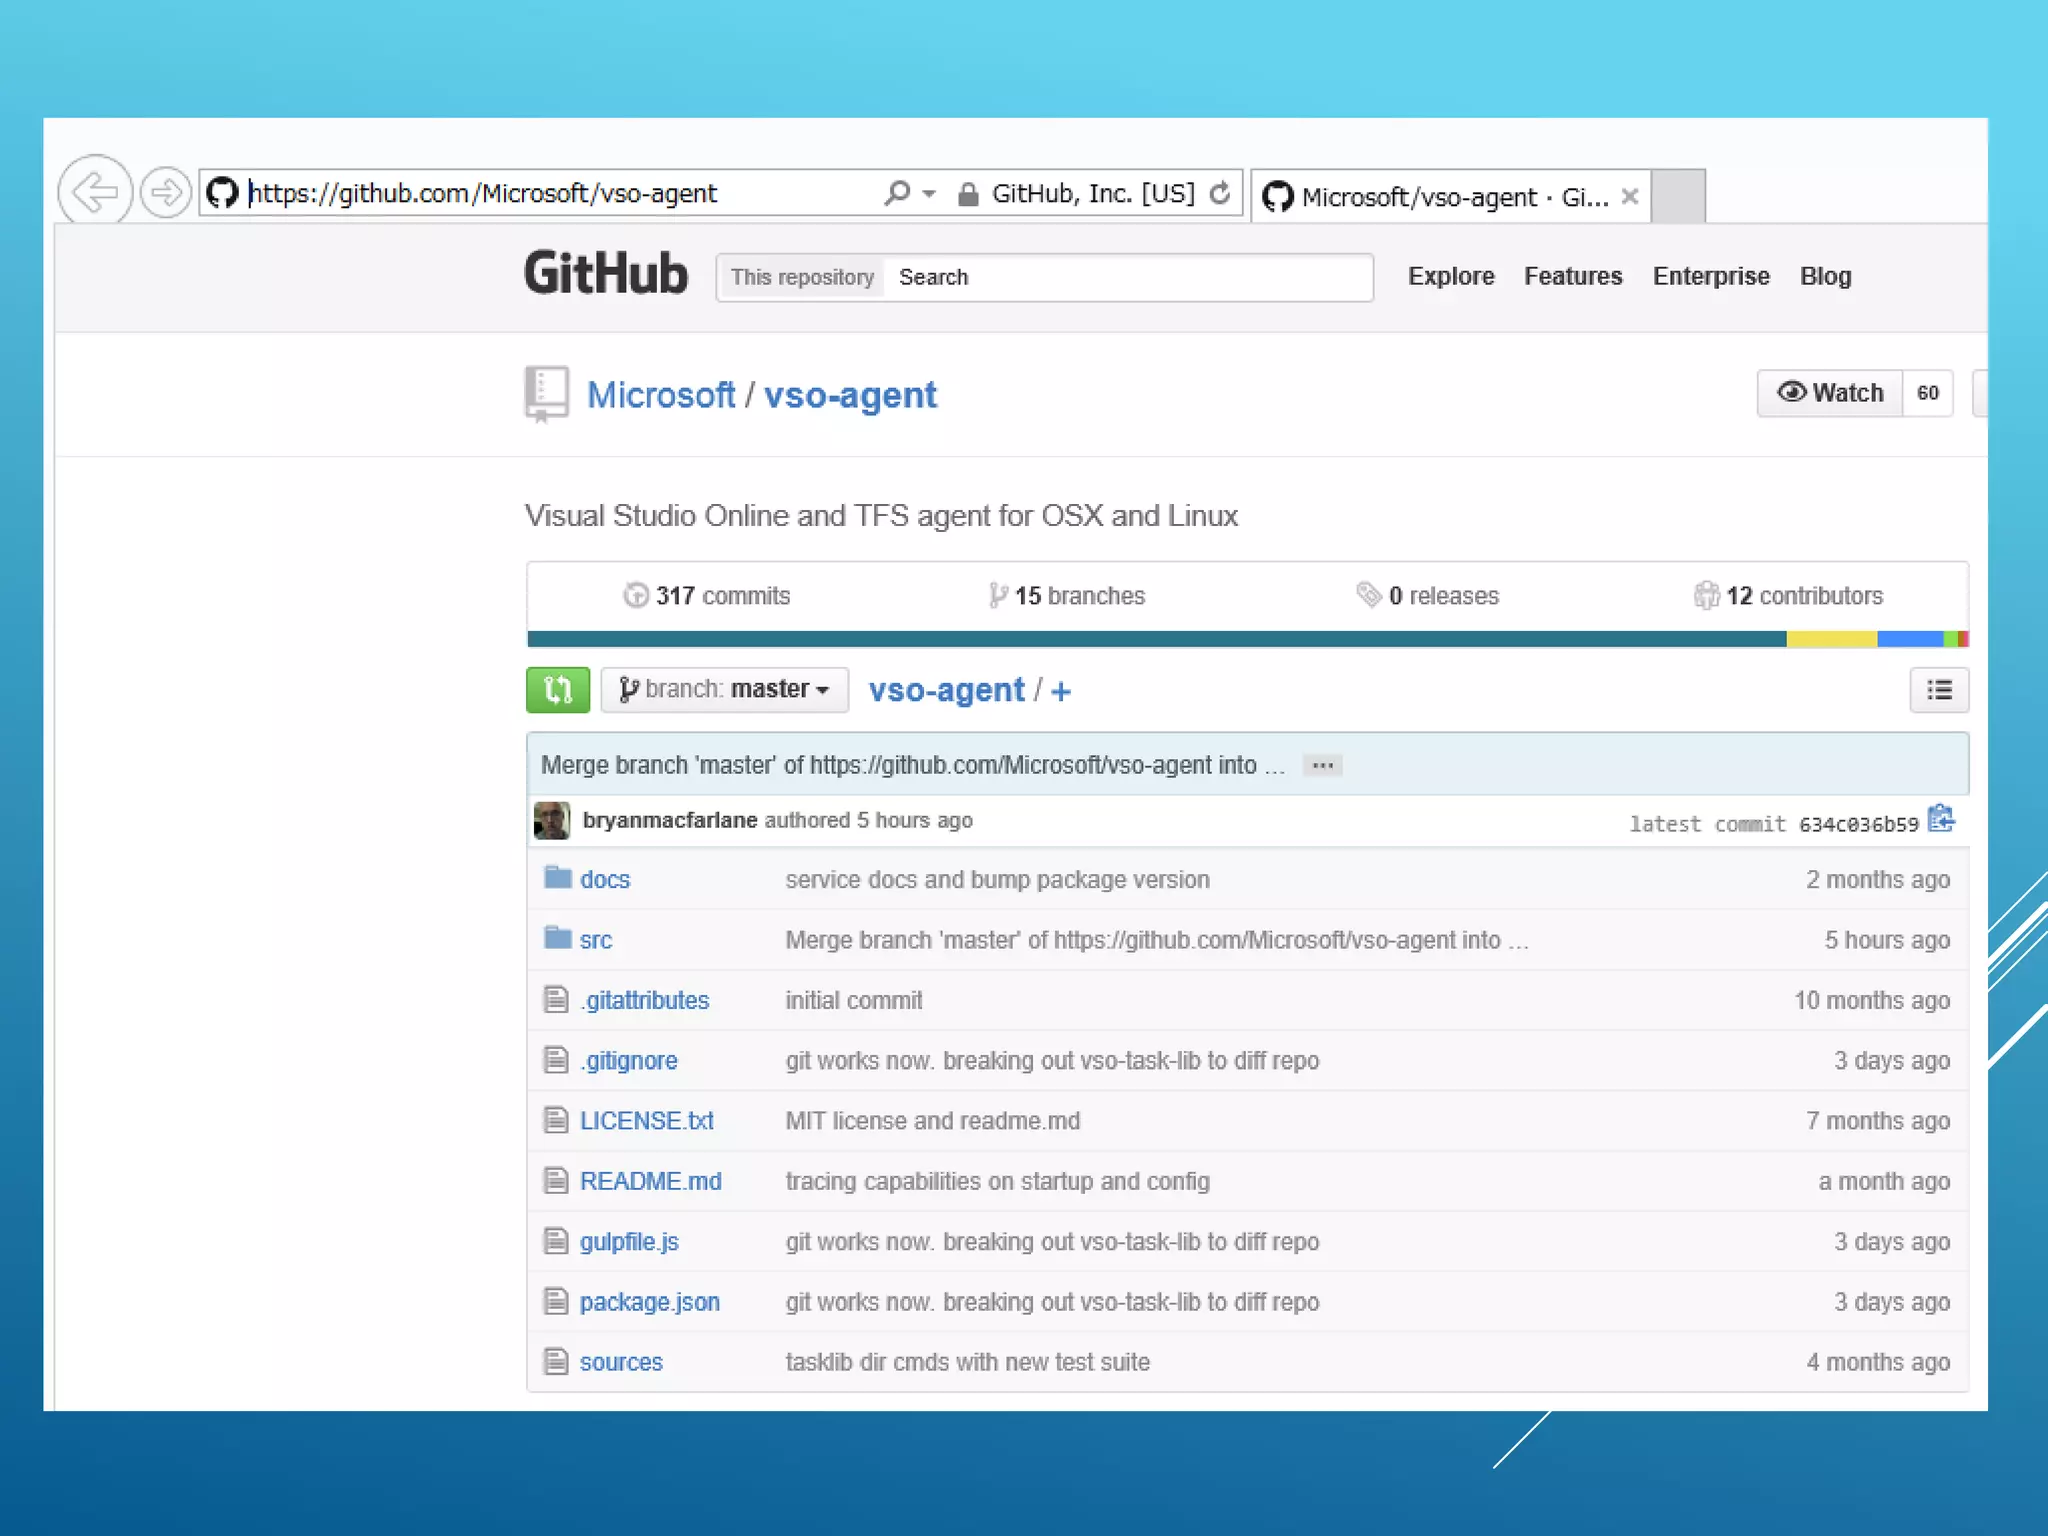This screenshot has width=2048, height=1536.
Task: Click the browser forward arrow button
Action: [x=165, y=191]
